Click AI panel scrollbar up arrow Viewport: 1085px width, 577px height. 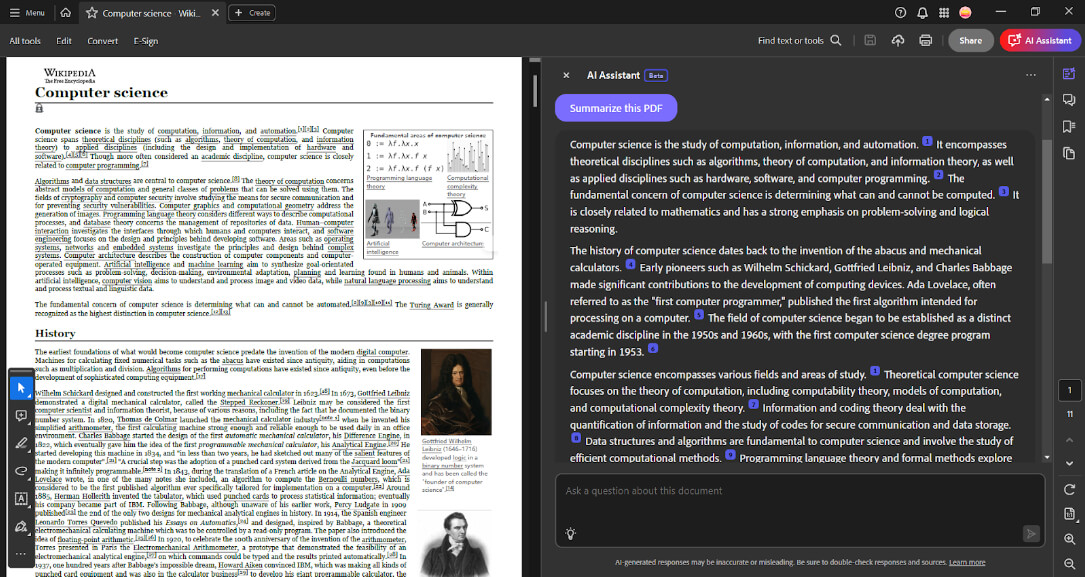click(1047, 100)
